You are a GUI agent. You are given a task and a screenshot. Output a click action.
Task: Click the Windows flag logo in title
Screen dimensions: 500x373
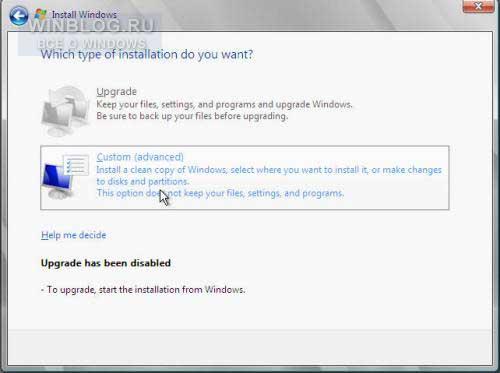[41, 15]
